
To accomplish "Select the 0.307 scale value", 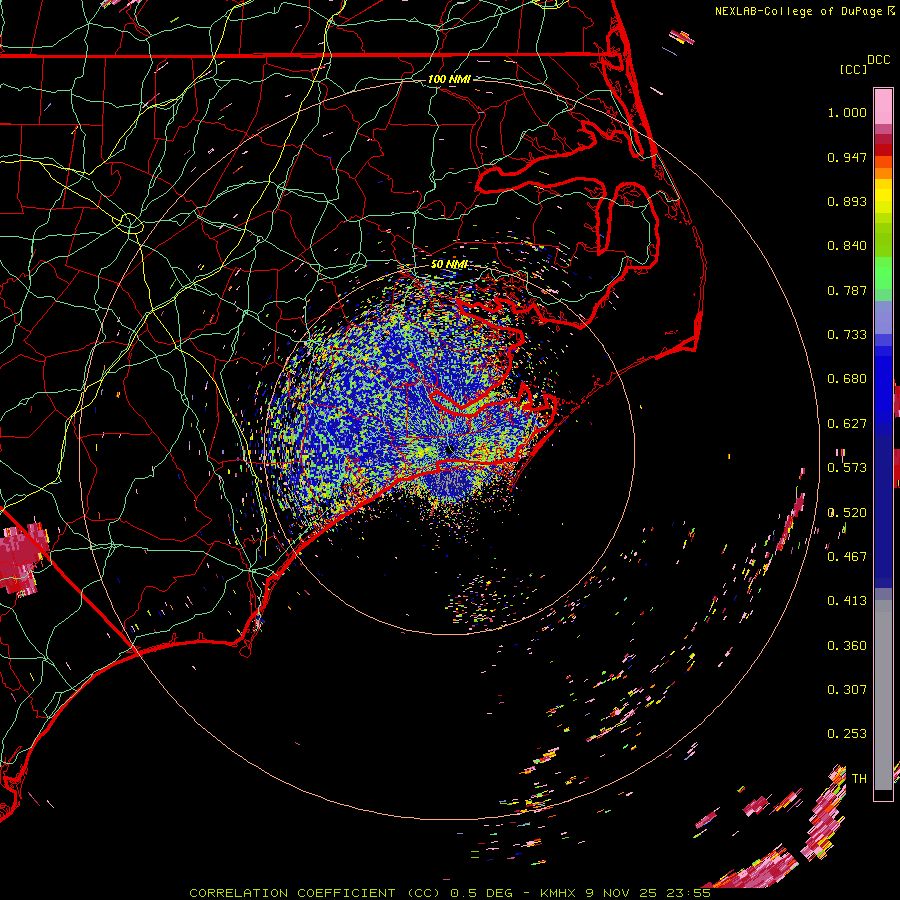I will 847,690.
